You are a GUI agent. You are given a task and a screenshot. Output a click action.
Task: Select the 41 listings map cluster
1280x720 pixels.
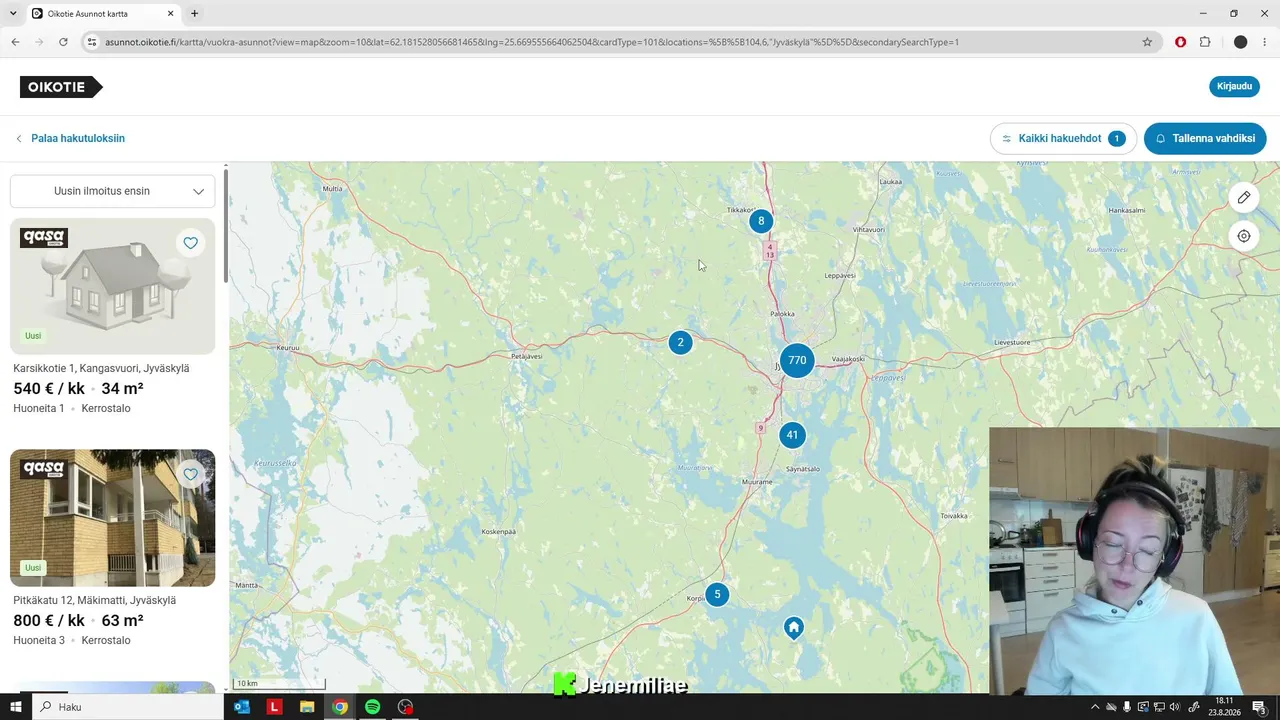(x=792, y=435)
